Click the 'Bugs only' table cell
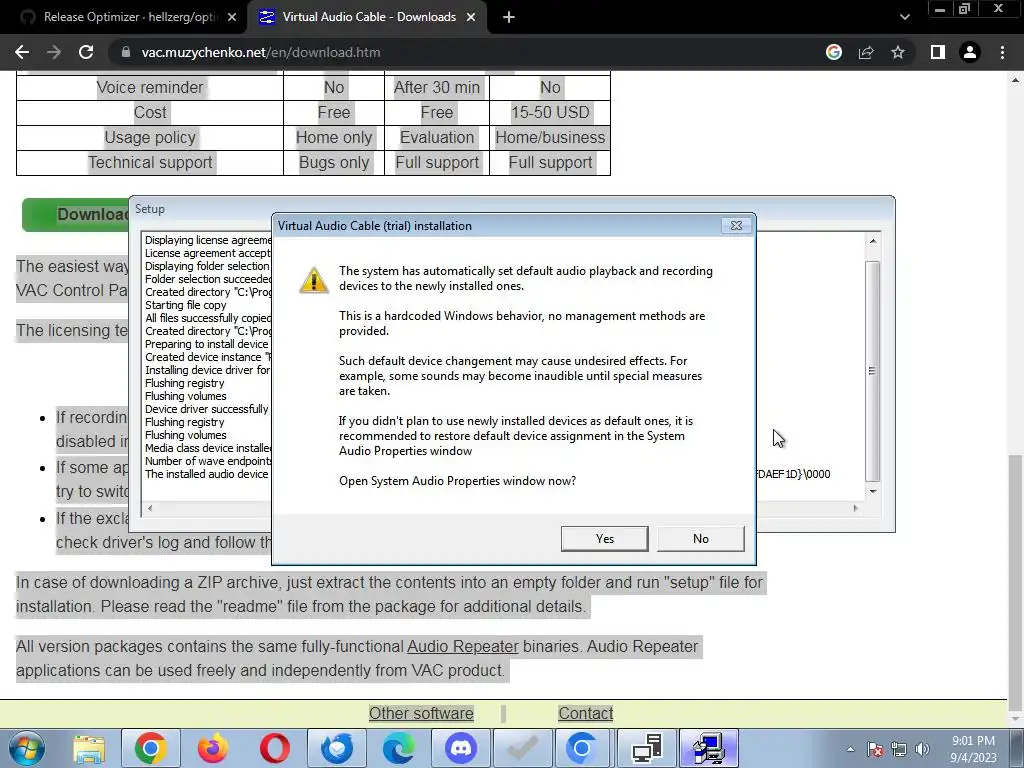Image resolution: width=1024 pixels, height=768 pixels. (334, 163)
